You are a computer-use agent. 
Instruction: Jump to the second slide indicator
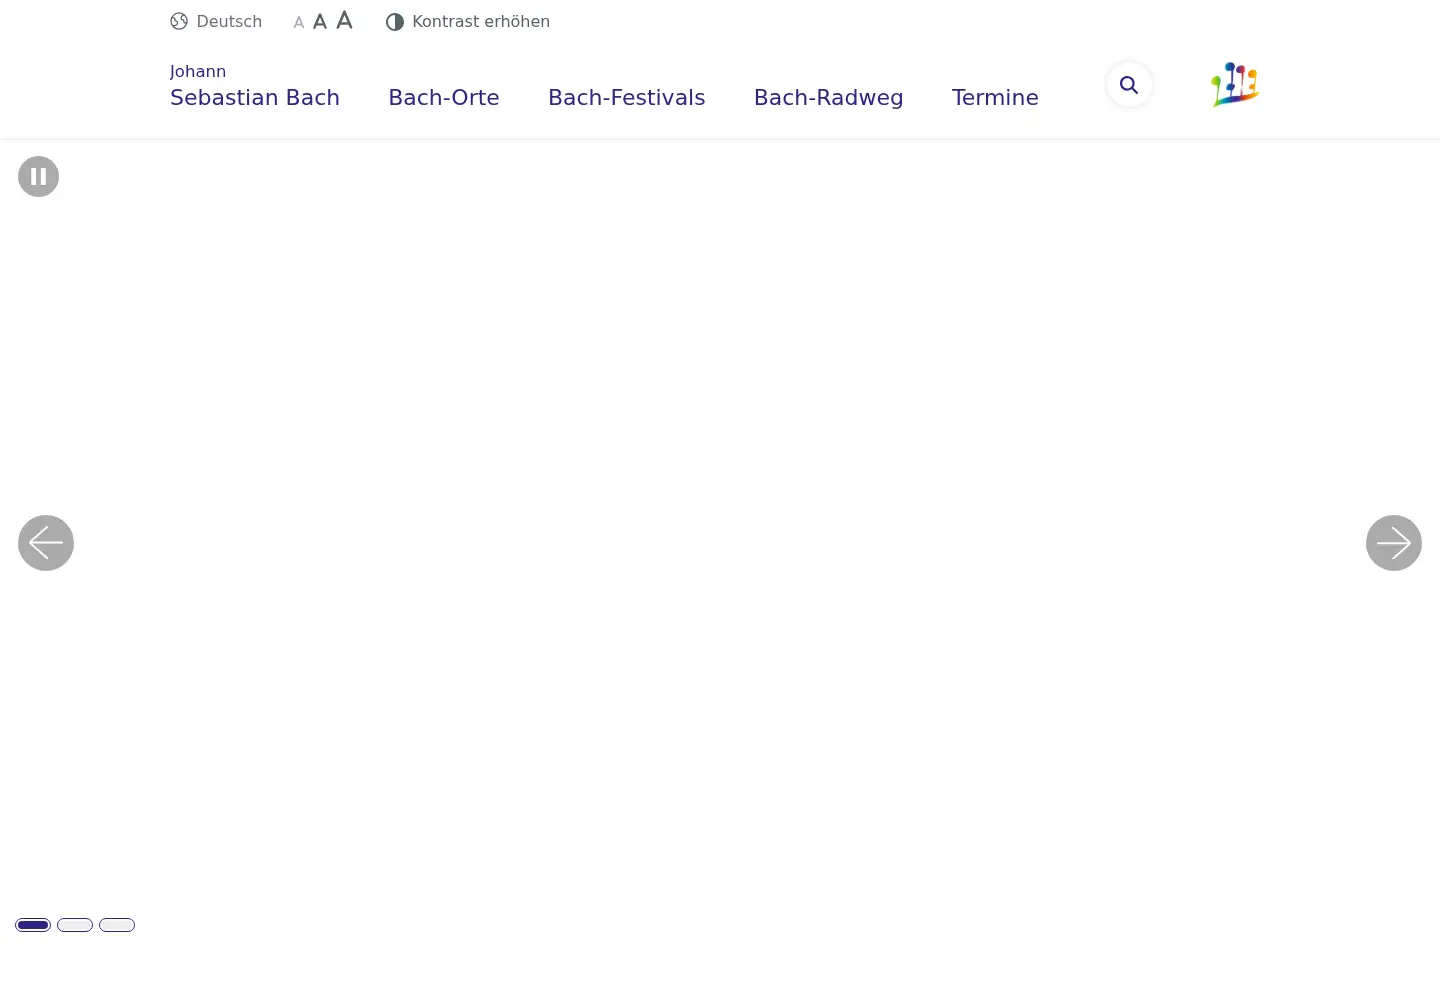click(75, 925)
